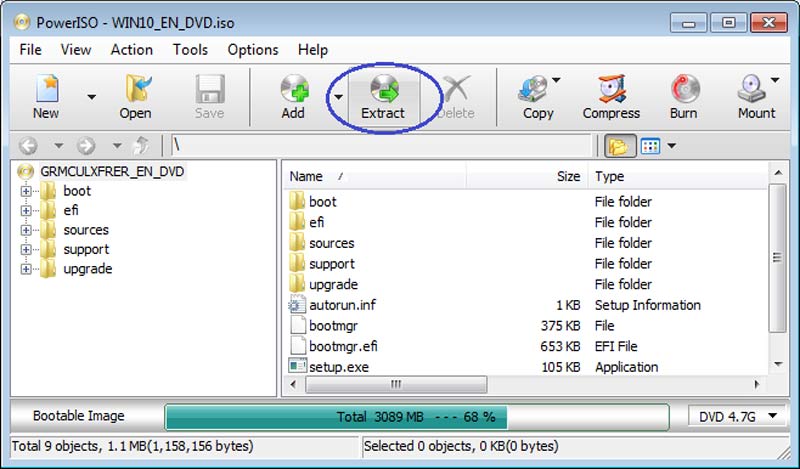Screen dimensions: 800x469
Task: Open the Action menu
Action: (x=132, y=50)
